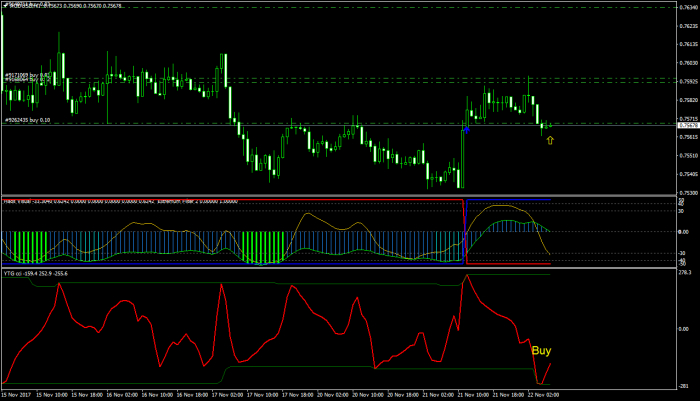Click the 278.3 level on CCI scale
The width and height of the screenshot is (700, 401).
pyautogui.click(x=684, y=272)
